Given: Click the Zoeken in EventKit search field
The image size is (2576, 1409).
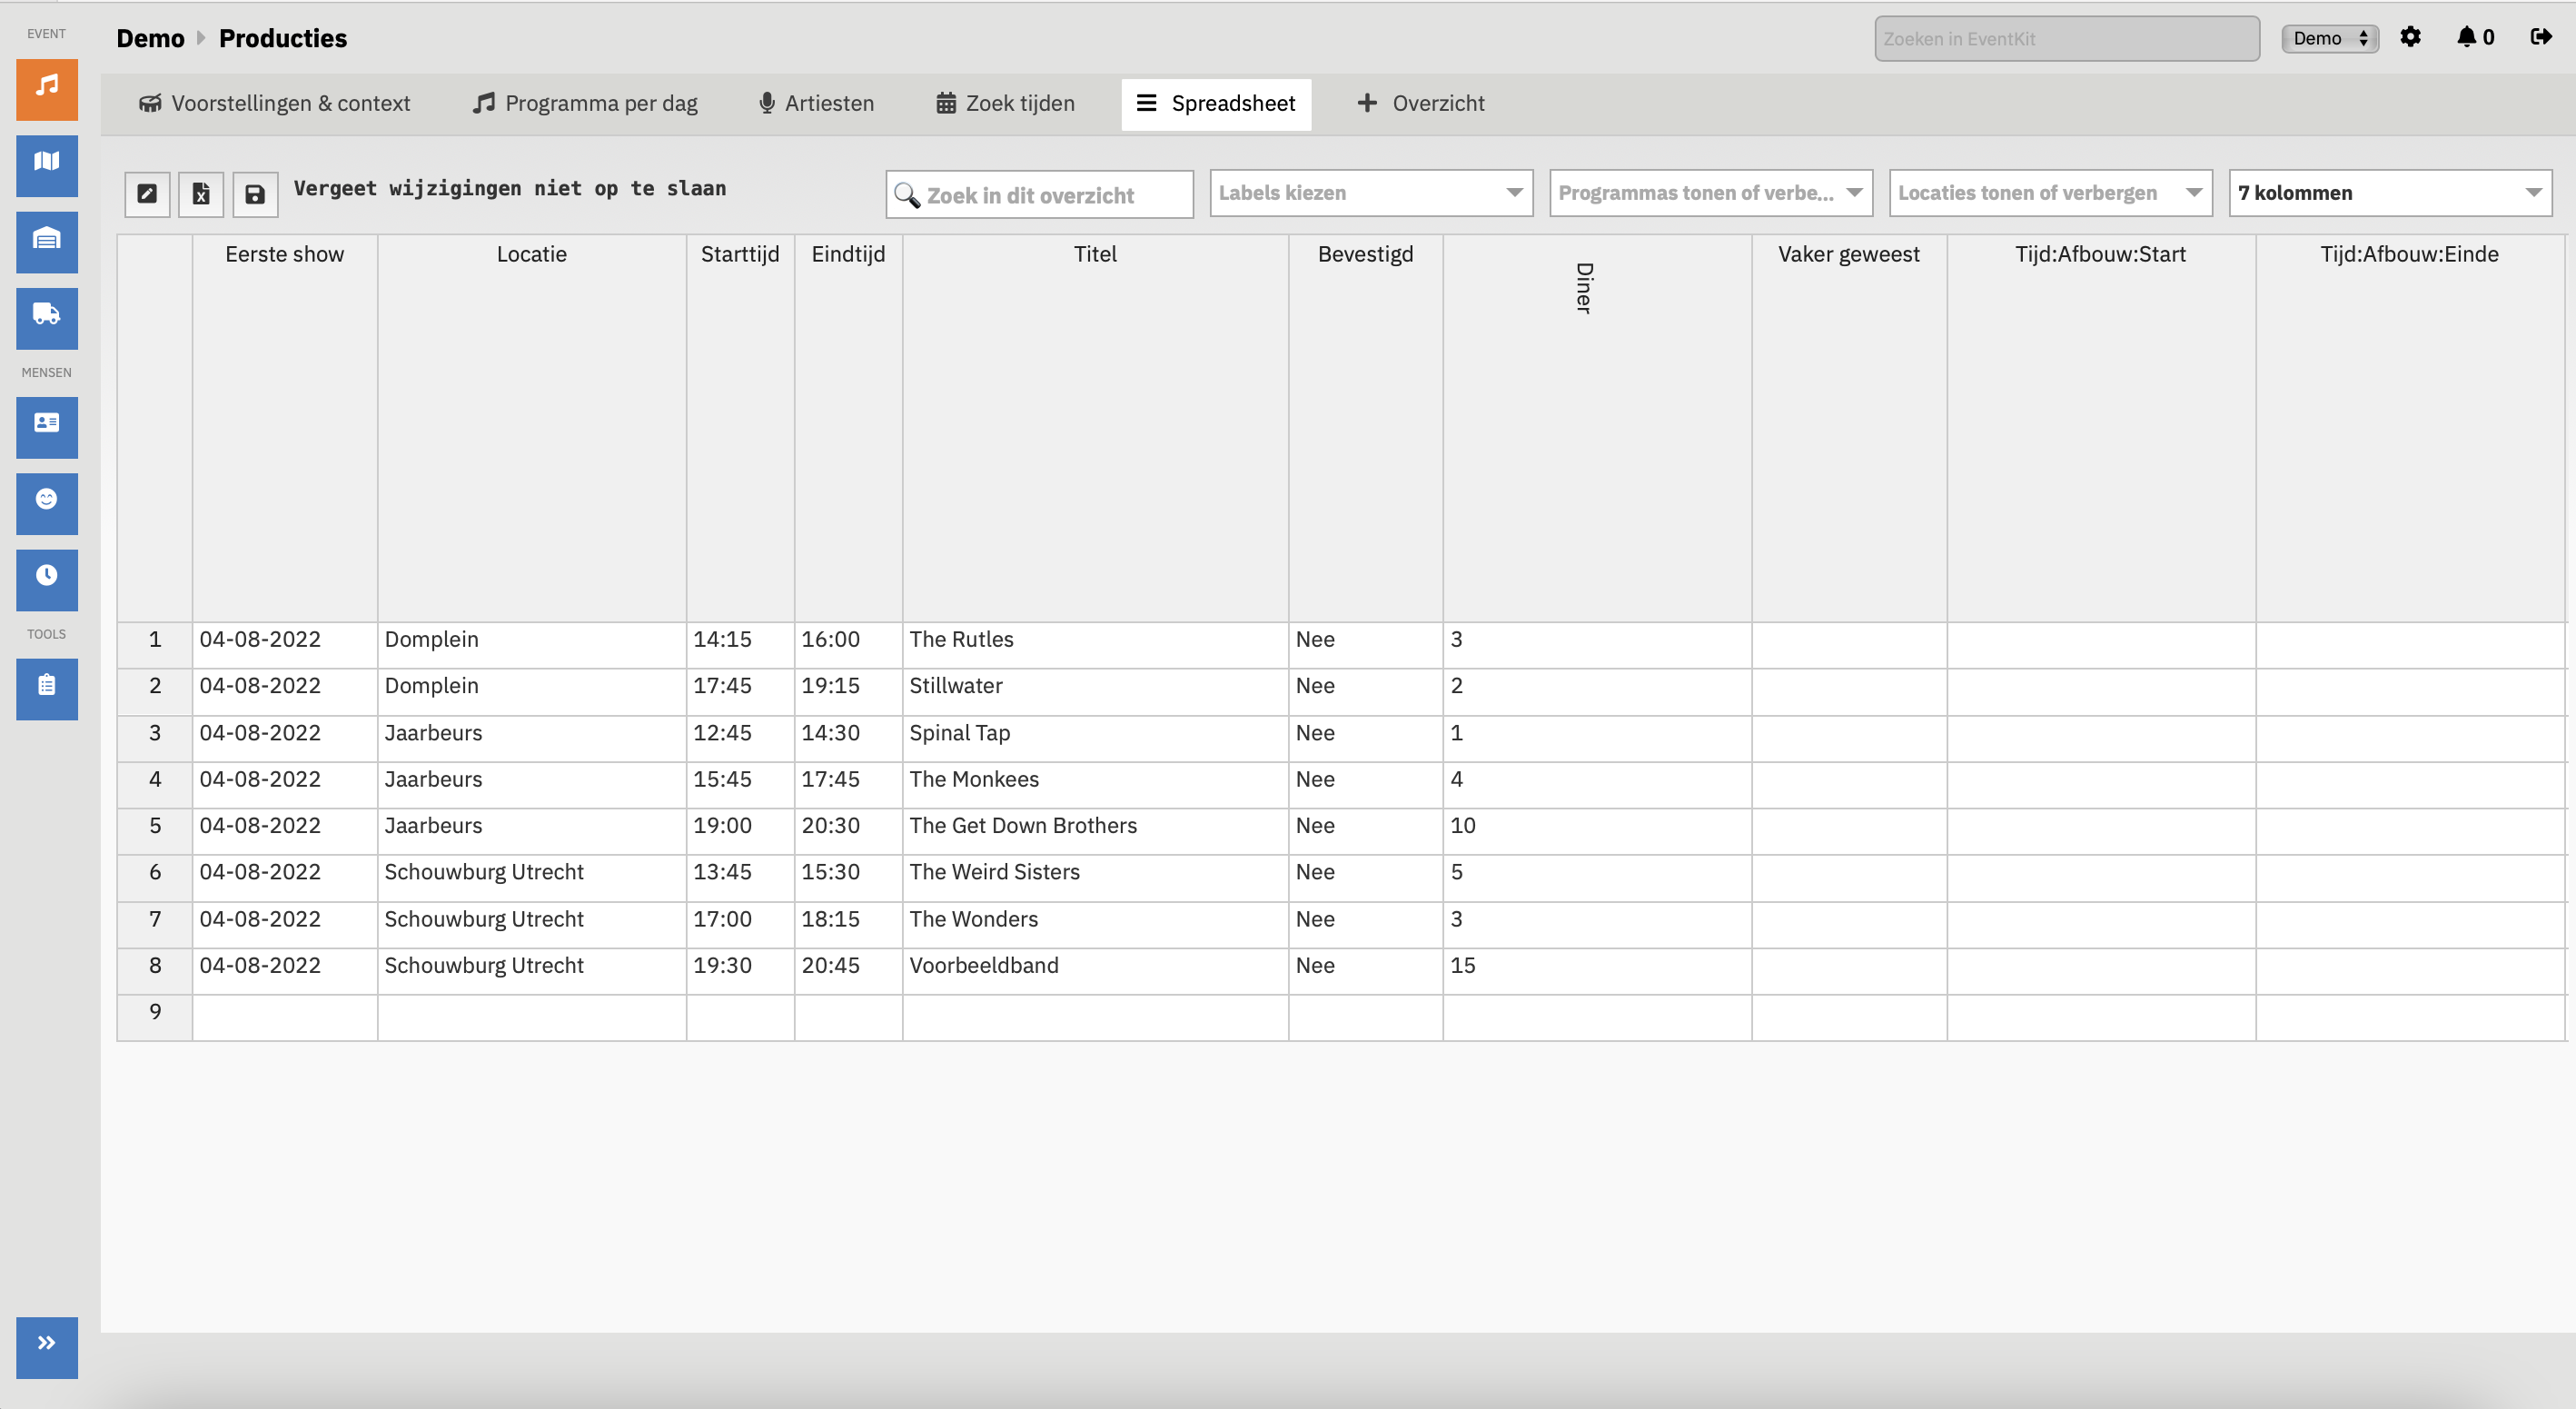Looking at the screenshot, I should (x=2067, y=38).
